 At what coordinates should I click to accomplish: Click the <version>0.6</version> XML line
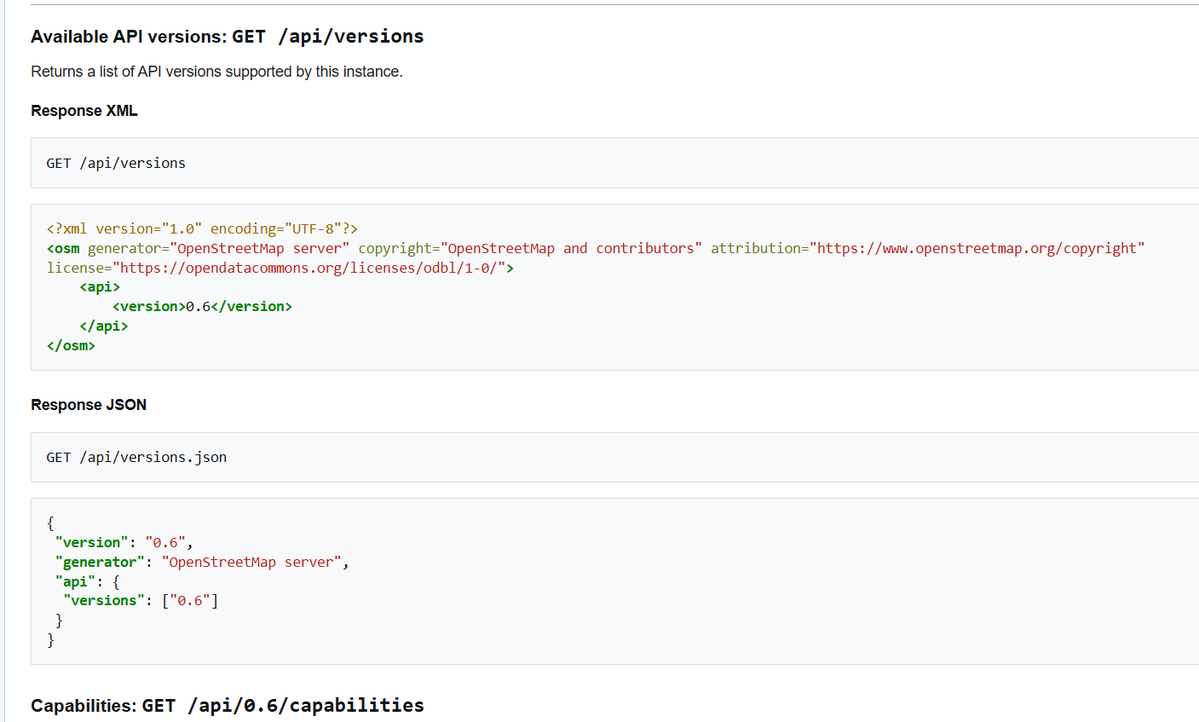point(202,307)
